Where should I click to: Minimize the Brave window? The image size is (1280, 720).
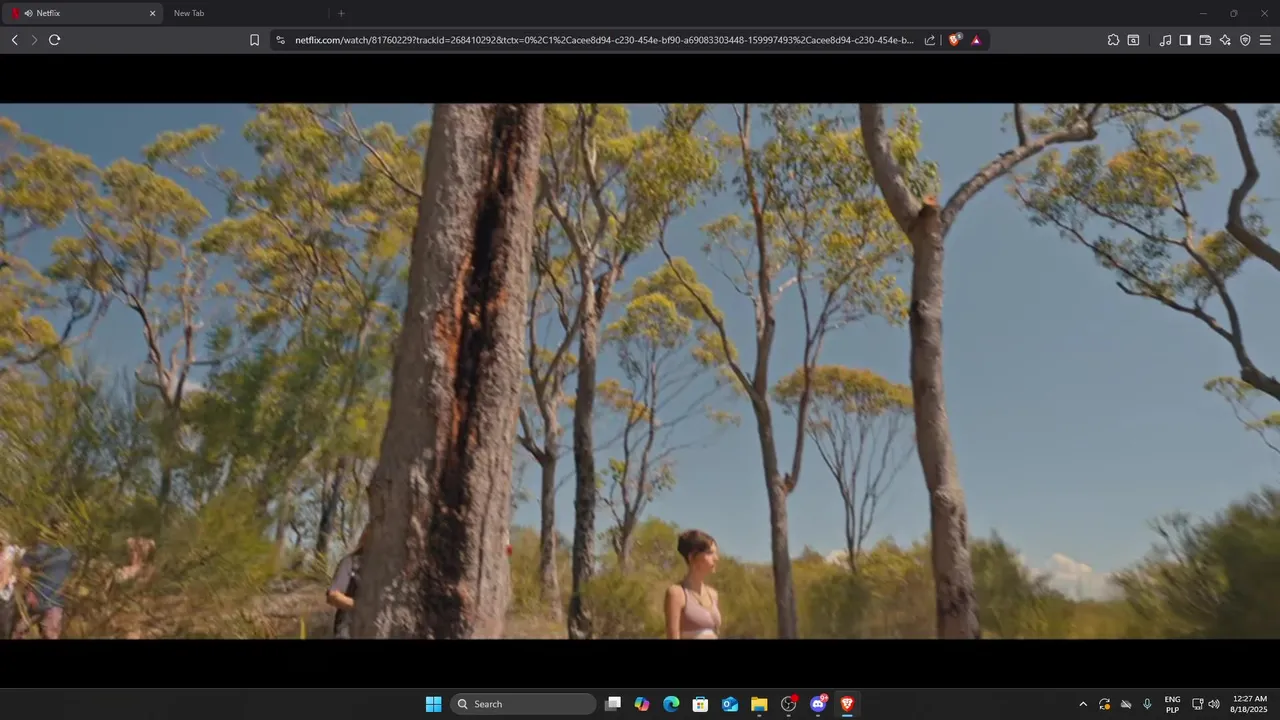point(1204,13)
